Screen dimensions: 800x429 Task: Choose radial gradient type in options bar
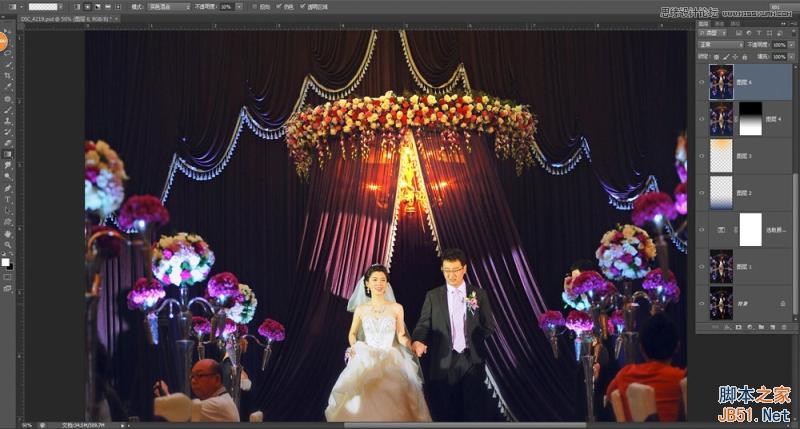[87, 7]
